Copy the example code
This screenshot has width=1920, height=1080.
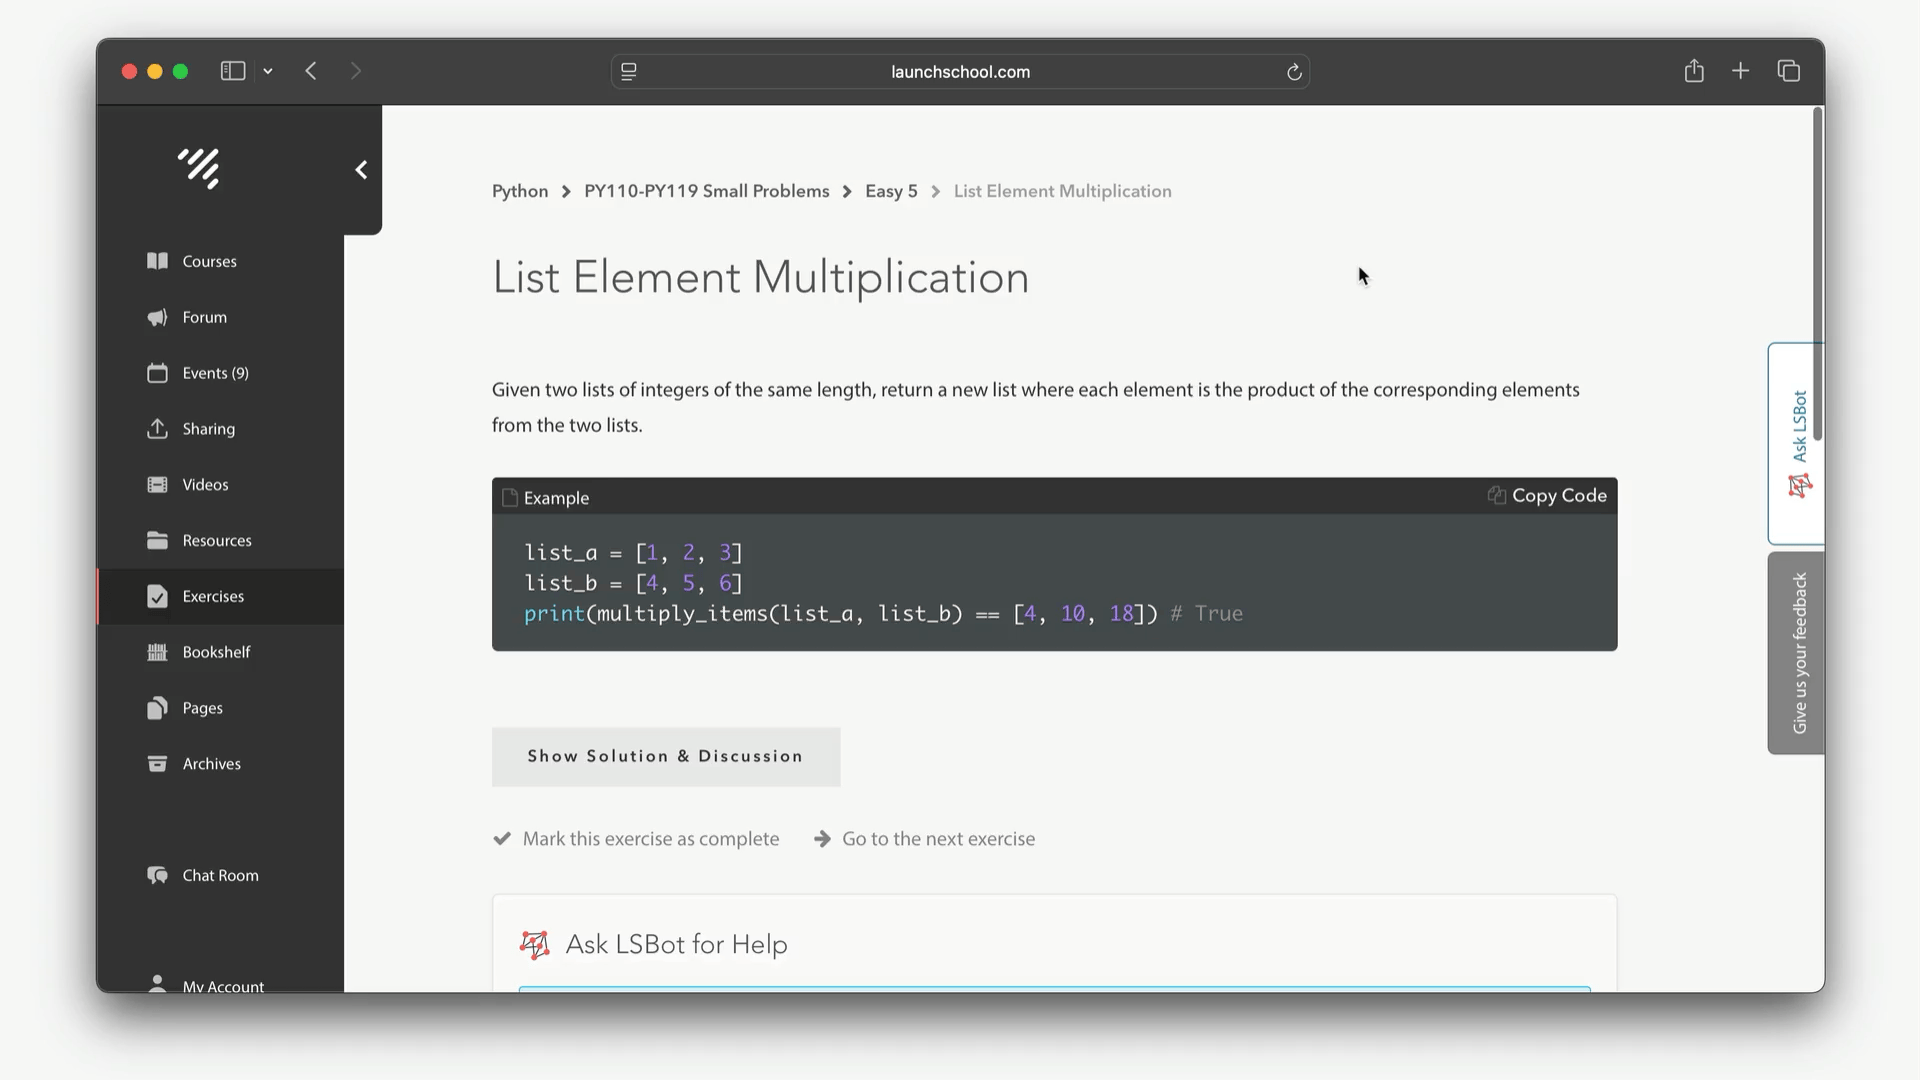click(1547, 496)
